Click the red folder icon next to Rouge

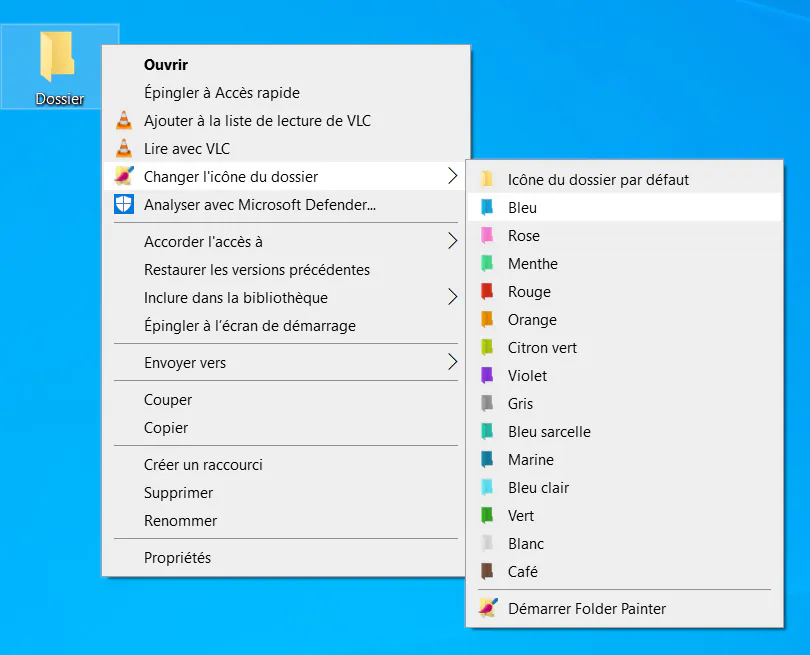click(x=487, y=291)
